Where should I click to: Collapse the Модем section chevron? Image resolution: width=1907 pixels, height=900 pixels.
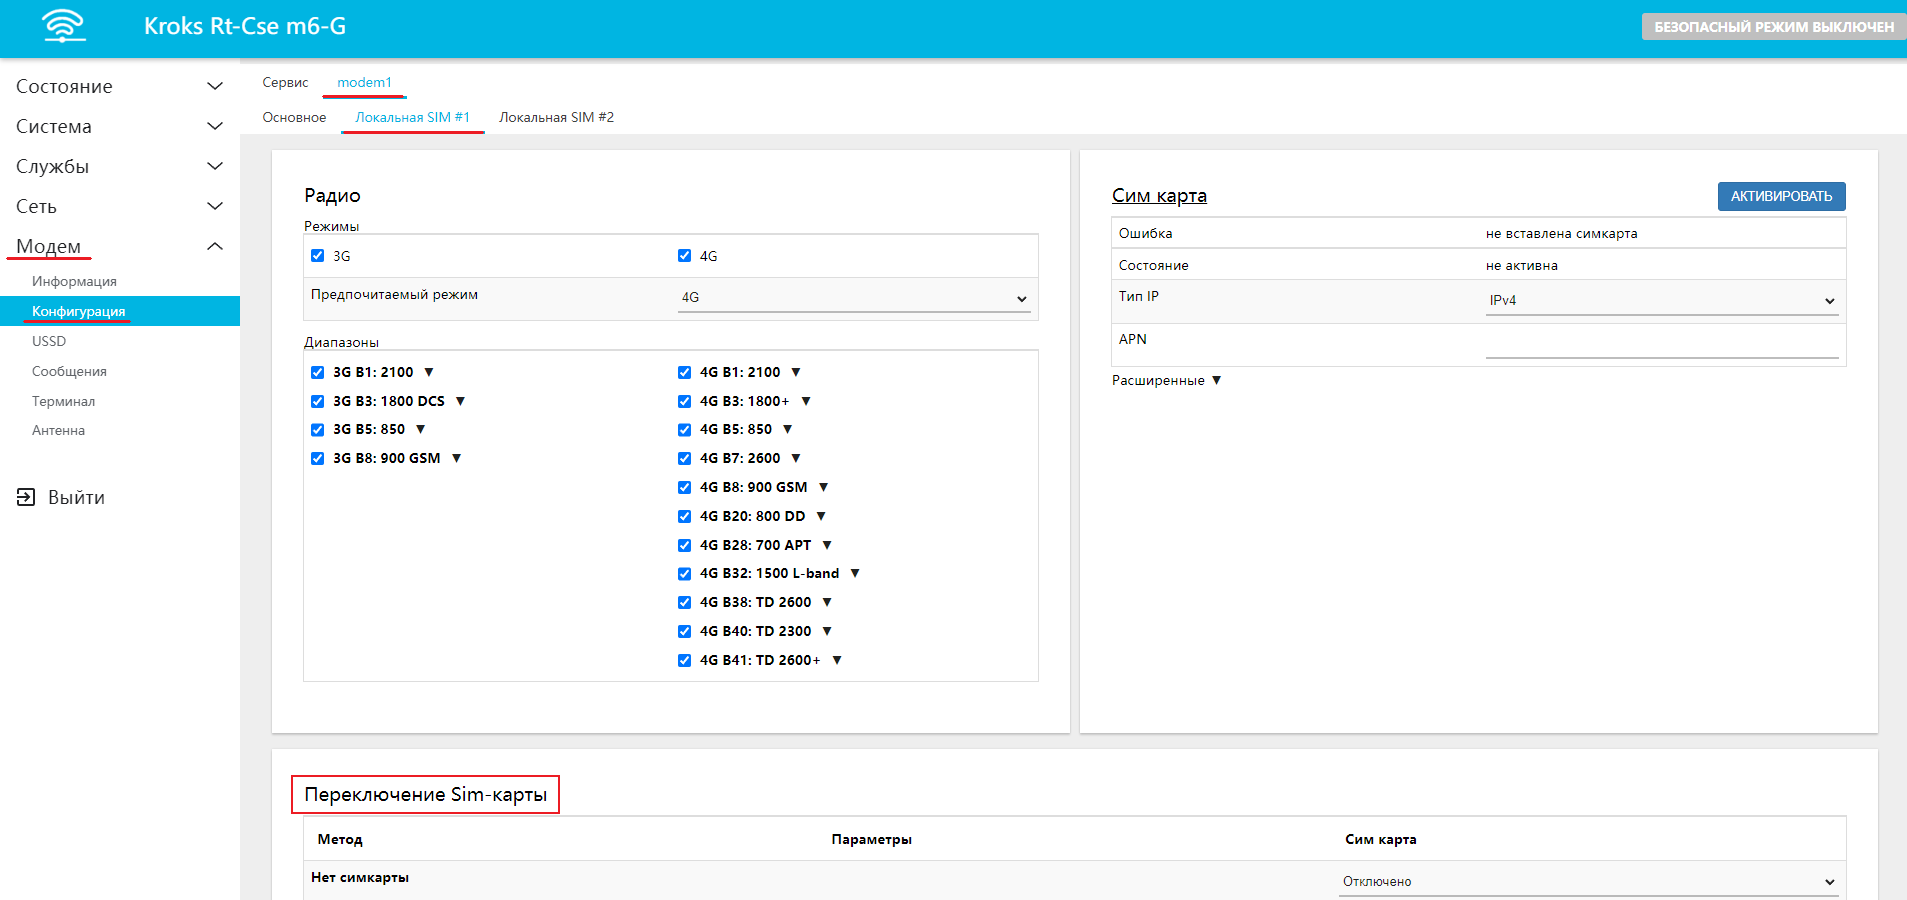pyautogui.click(x=214, y=246)
